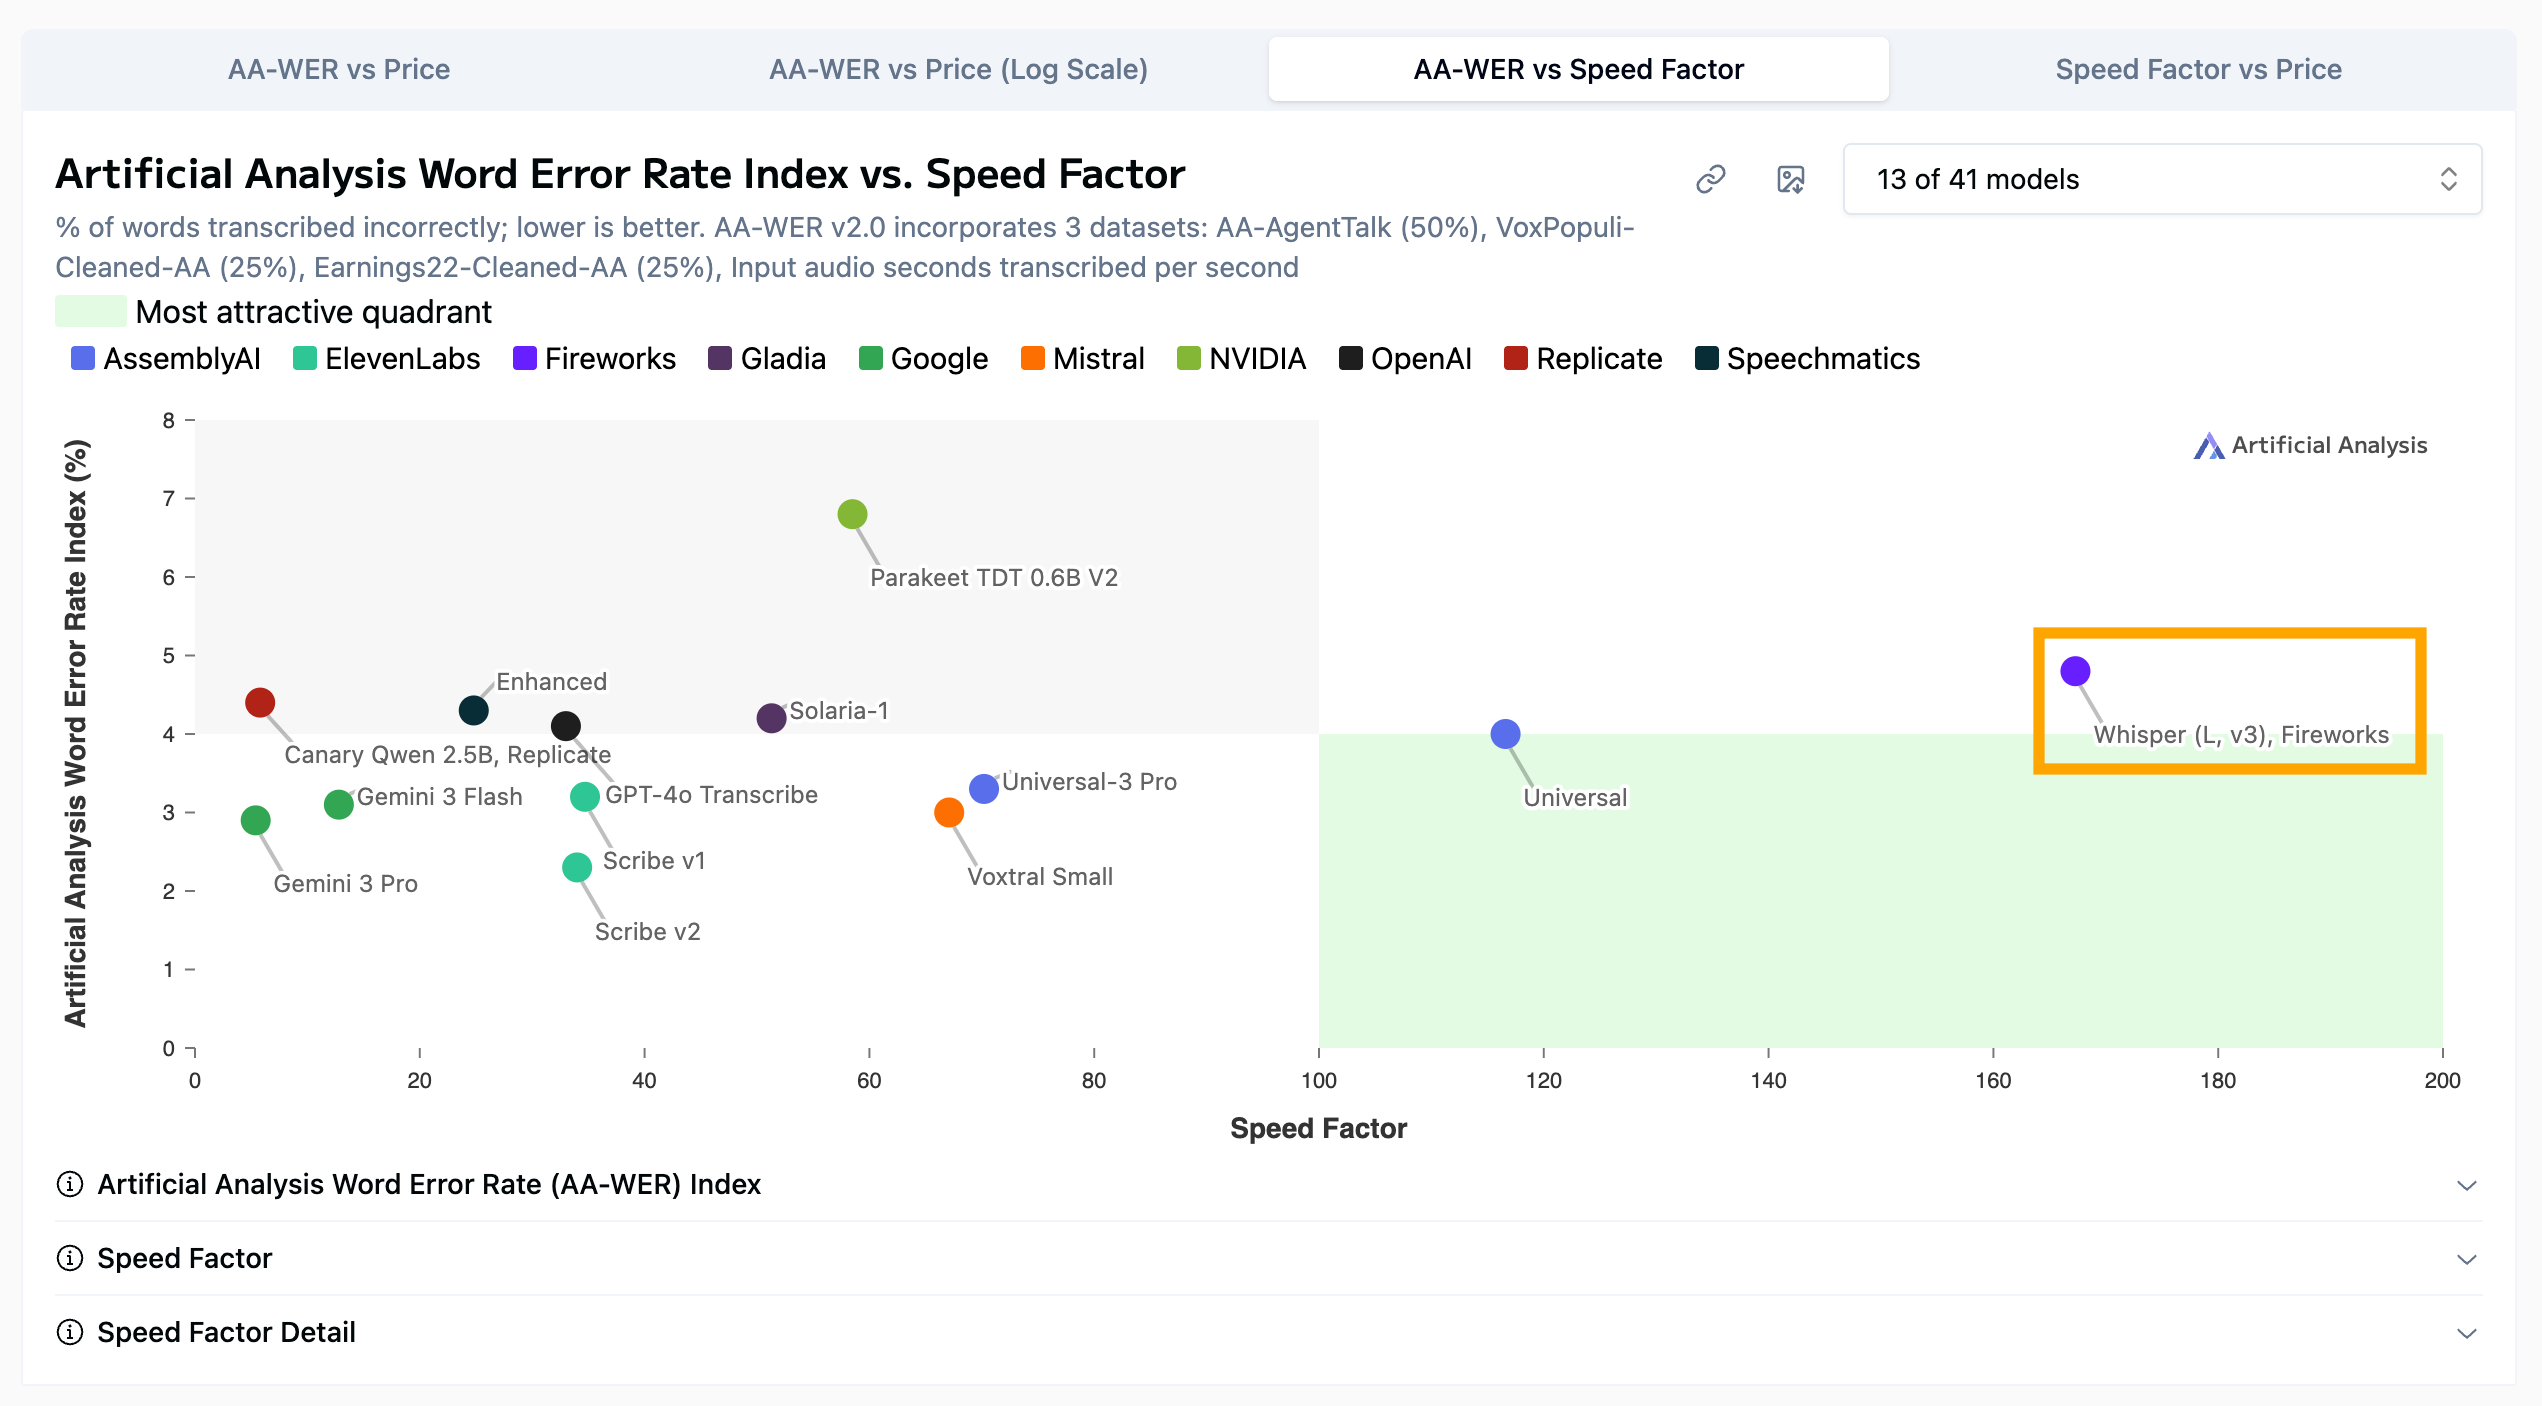Click the Parakeet TDT 0.6B V2 point
Screen dimensions: 2542x1406
click(852, 514)
